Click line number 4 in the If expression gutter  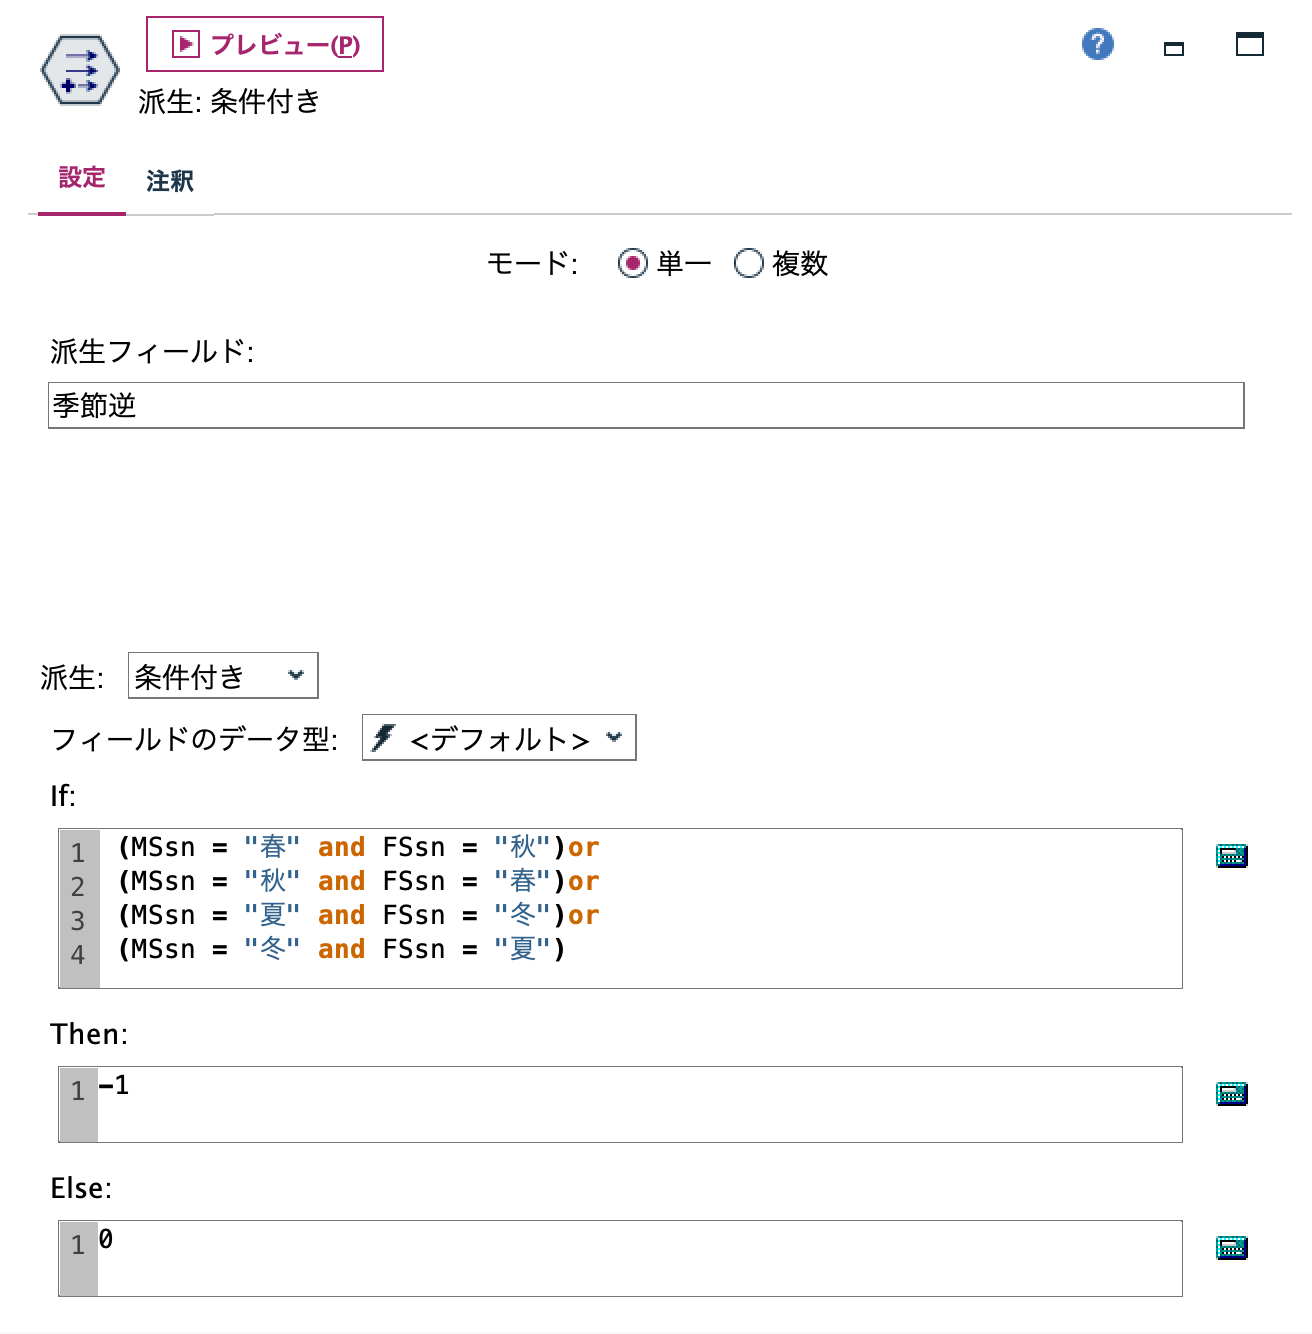coord(77,955)
